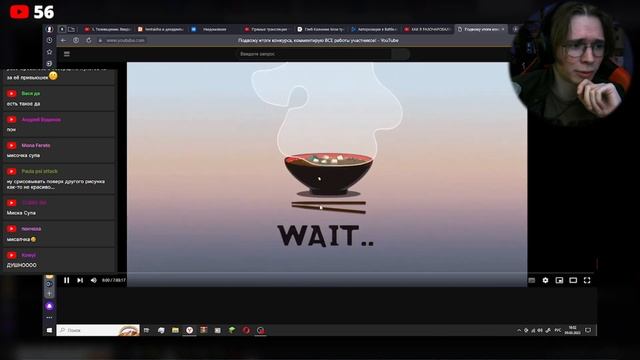
Task: Click the chat message "пон"
Action: point(11,129)
